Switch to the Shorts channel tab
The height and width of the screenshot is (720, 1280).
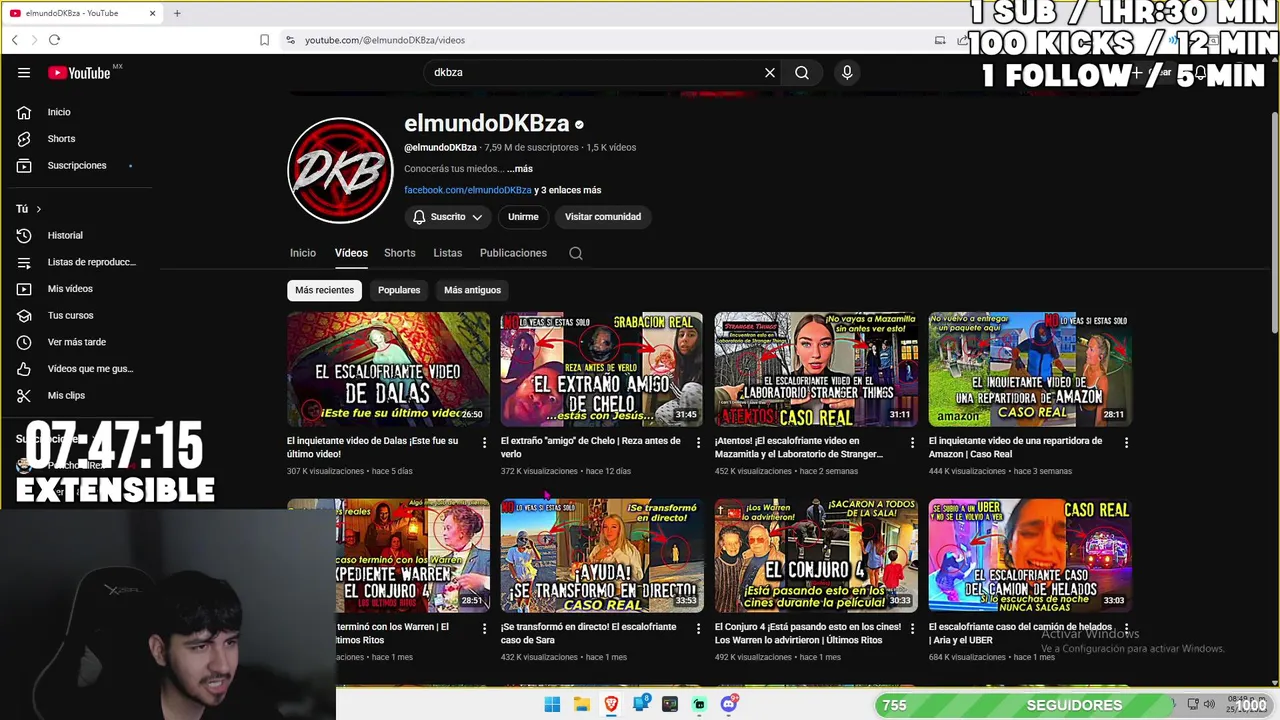pos(400,253)
